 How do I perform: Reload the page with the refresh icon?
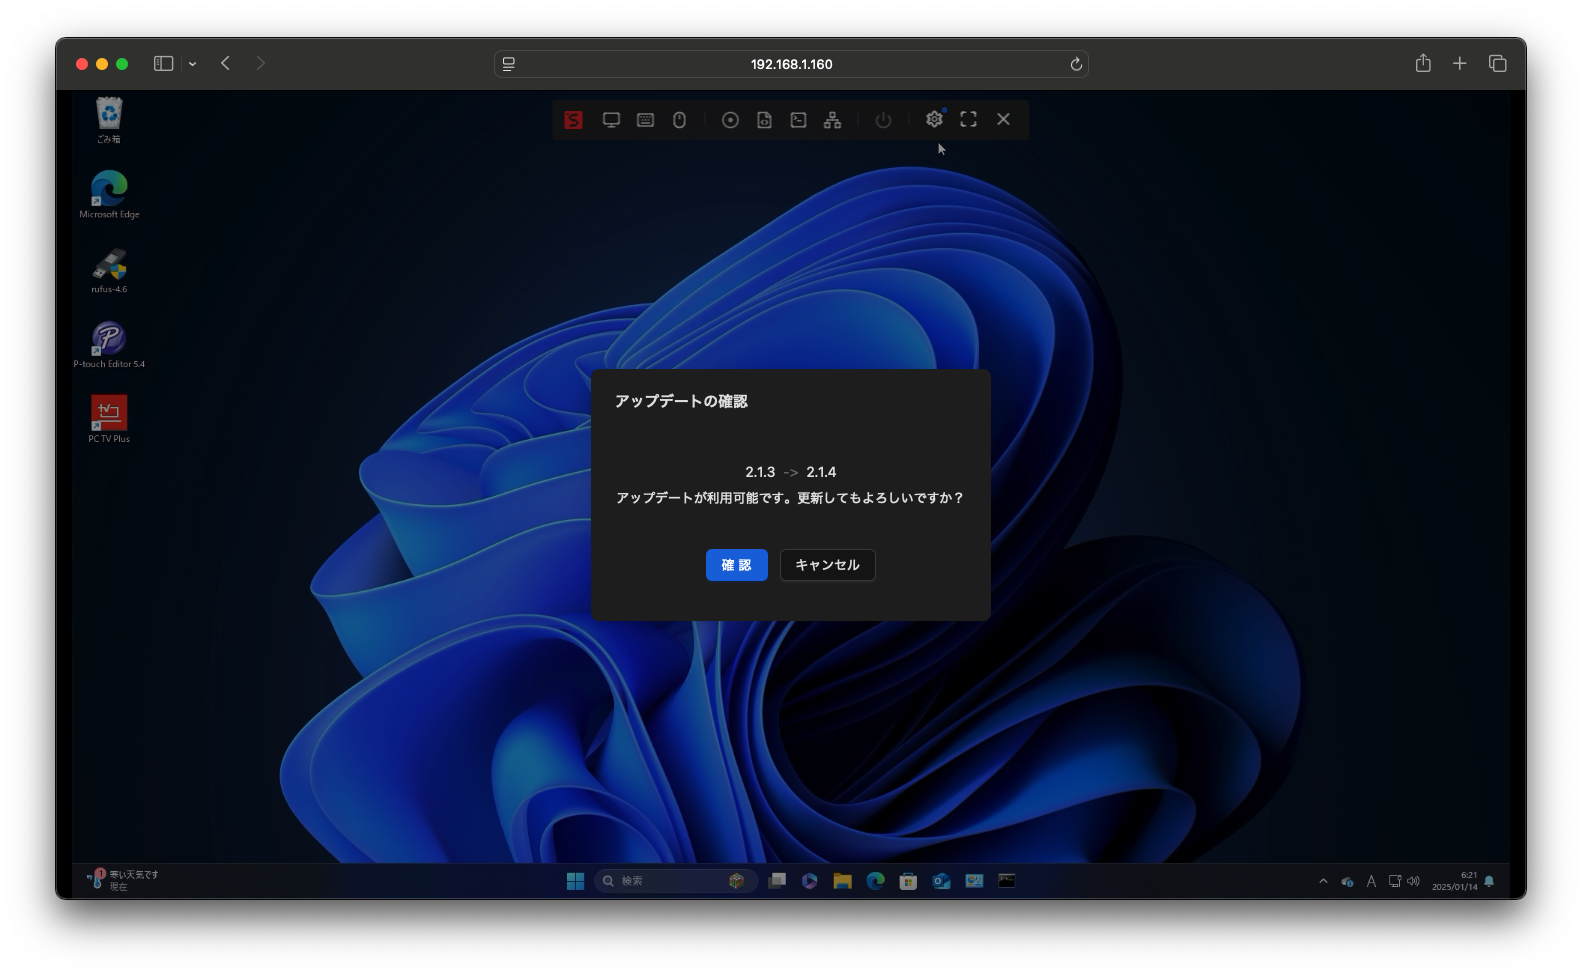coord(1076,64)
